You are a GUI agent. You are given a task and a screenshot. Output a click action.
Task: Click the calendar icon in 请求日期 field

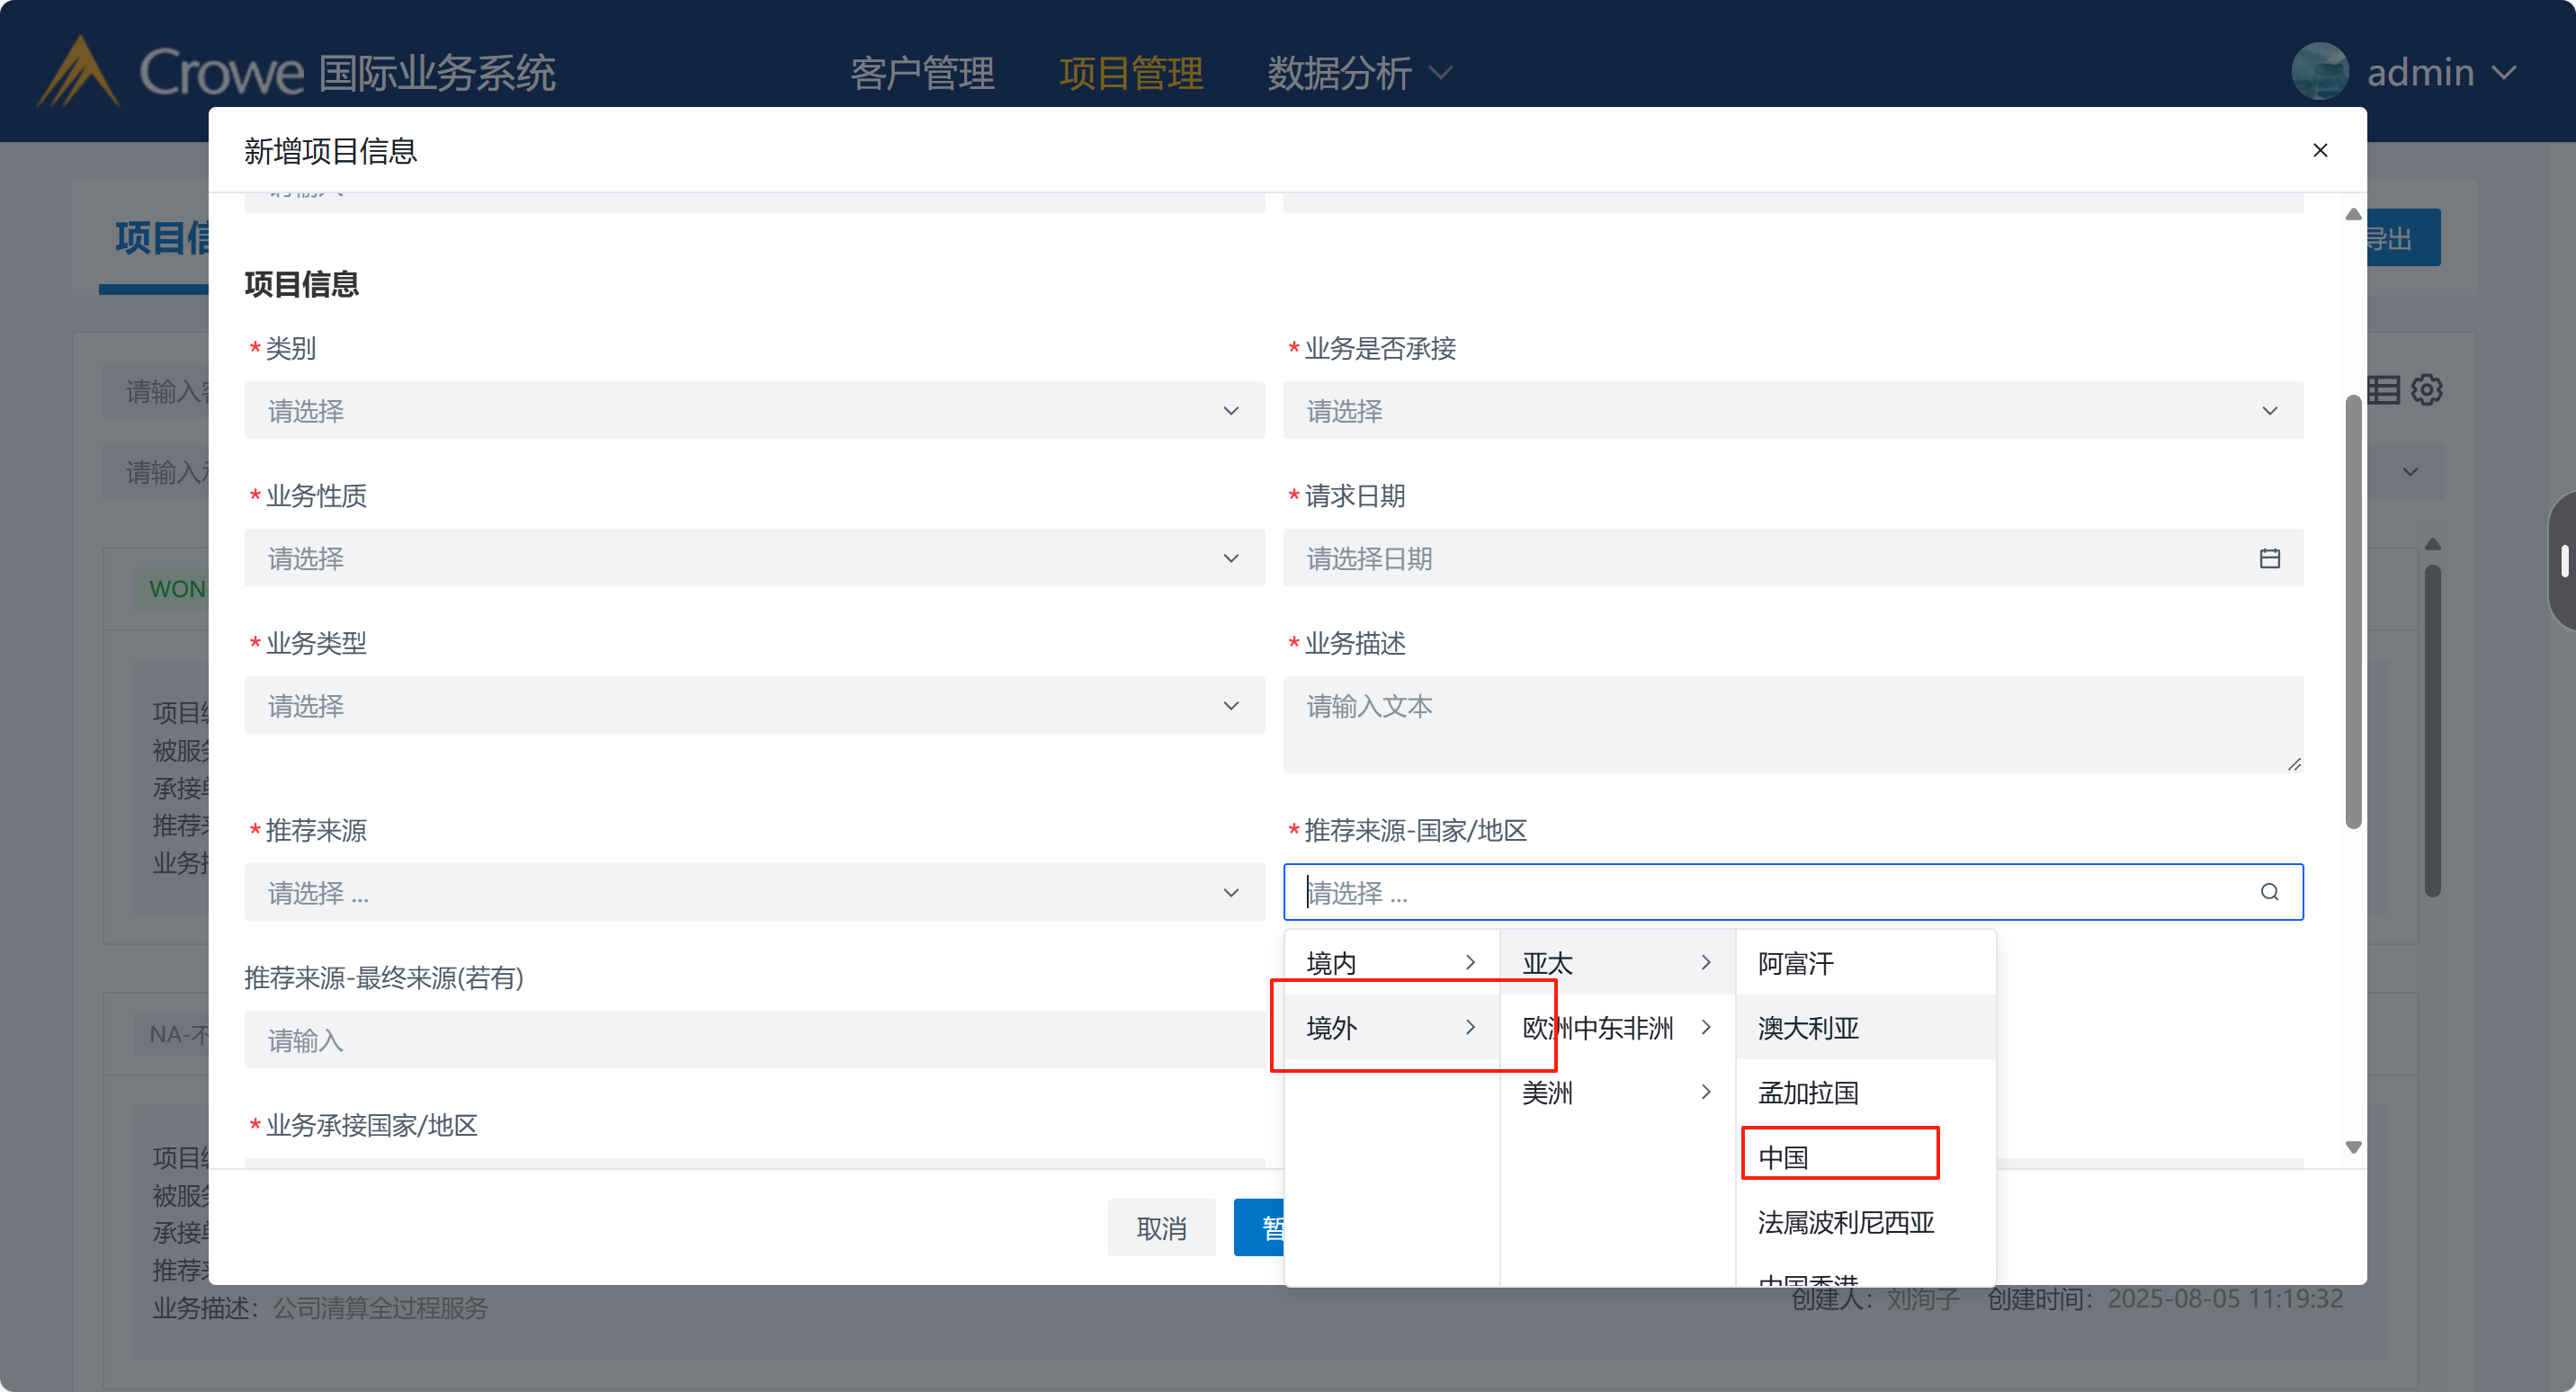[x=2269, y=558]
